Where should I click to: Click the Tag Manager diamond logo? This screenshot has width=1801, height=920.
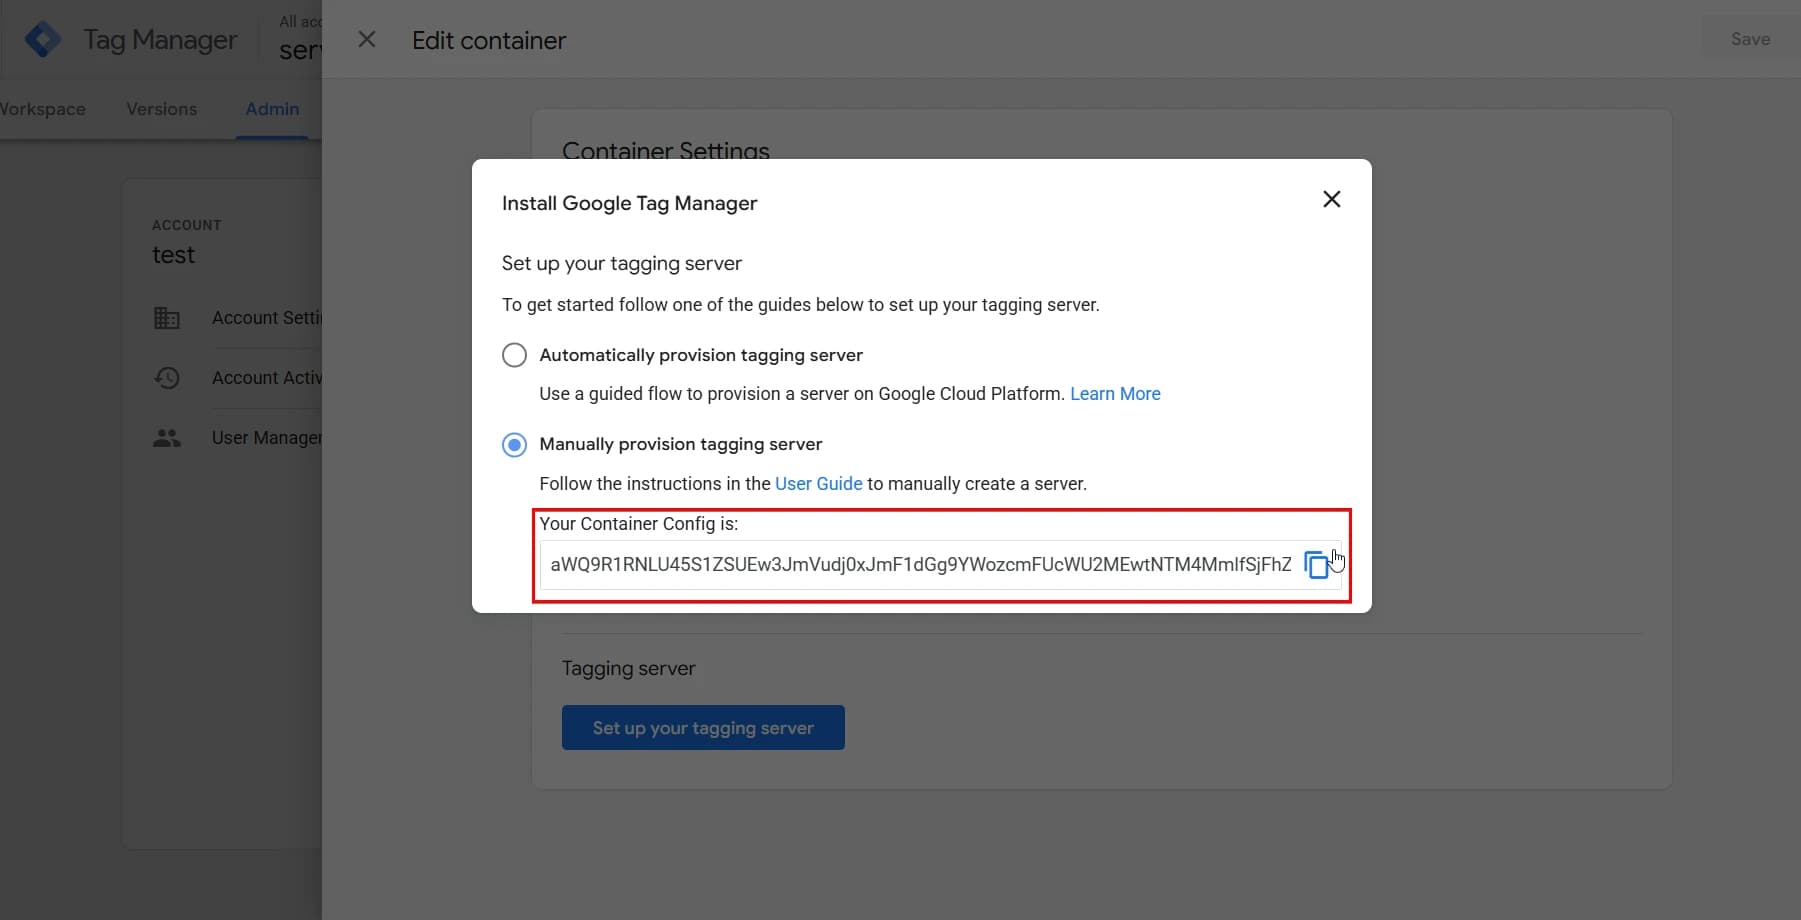click(x=44, y=38)
